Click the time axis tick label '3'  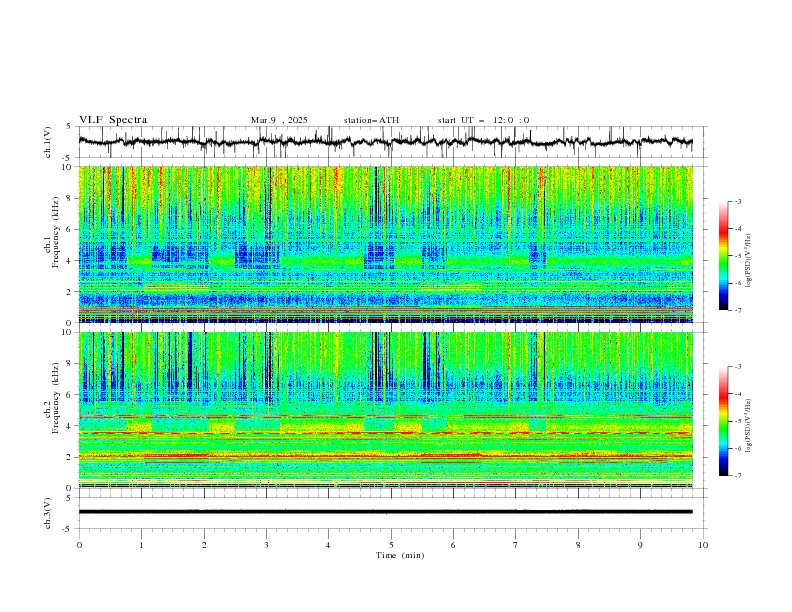click(266, 545)
